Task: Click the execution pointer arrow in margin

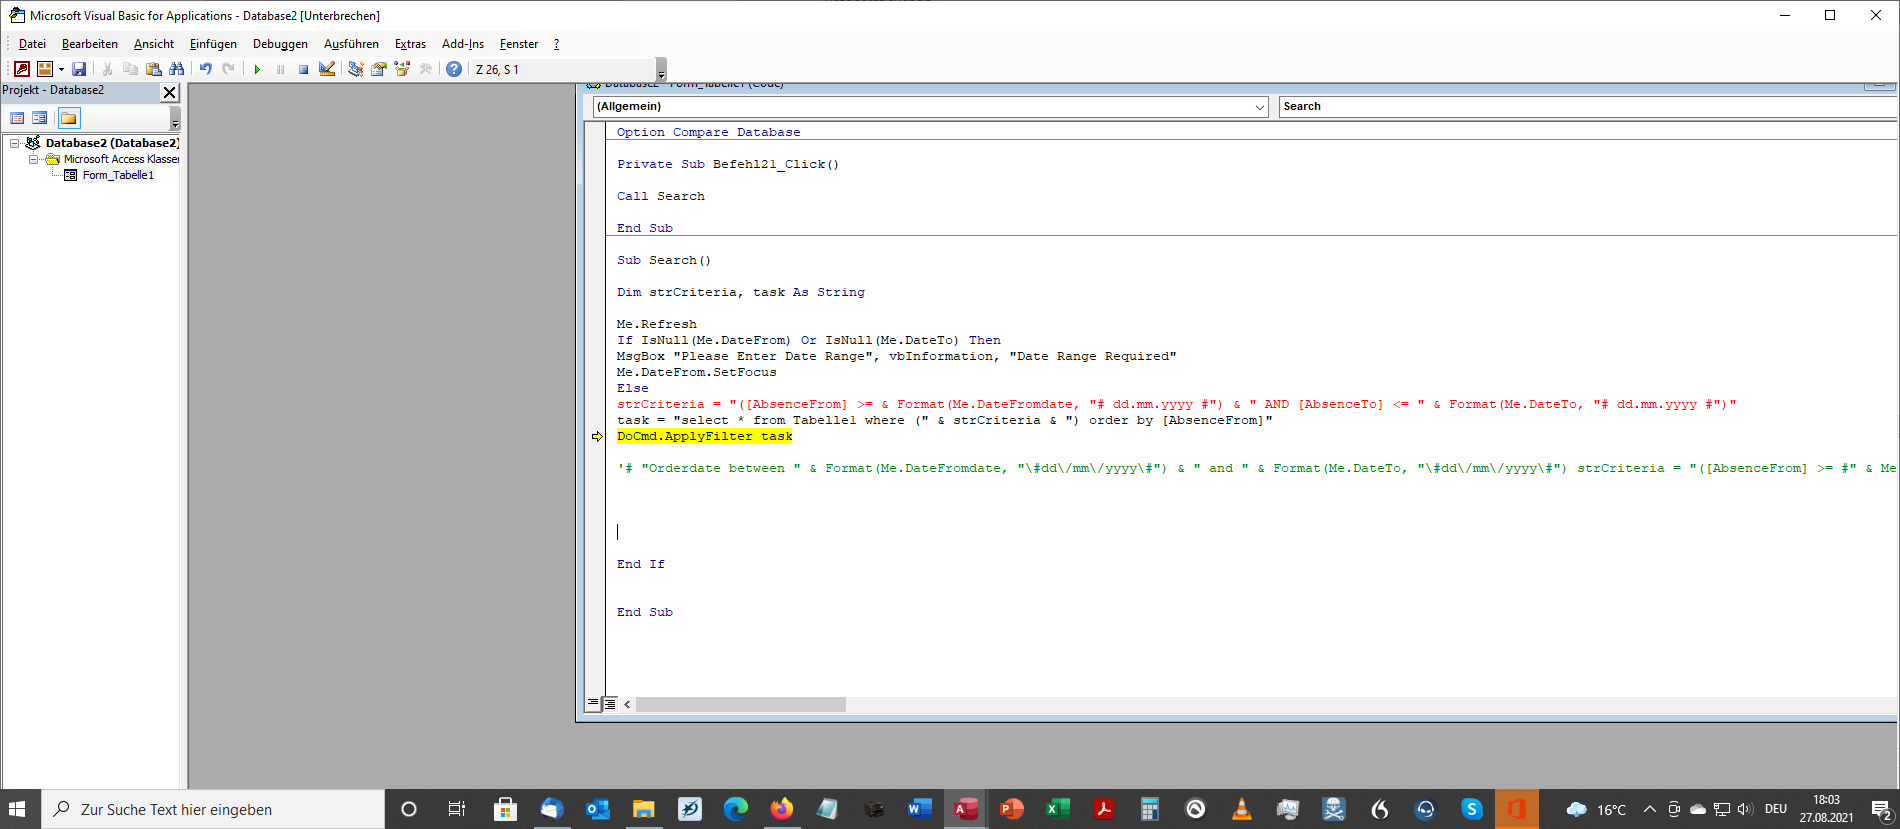Action: [x=597, y=436]
